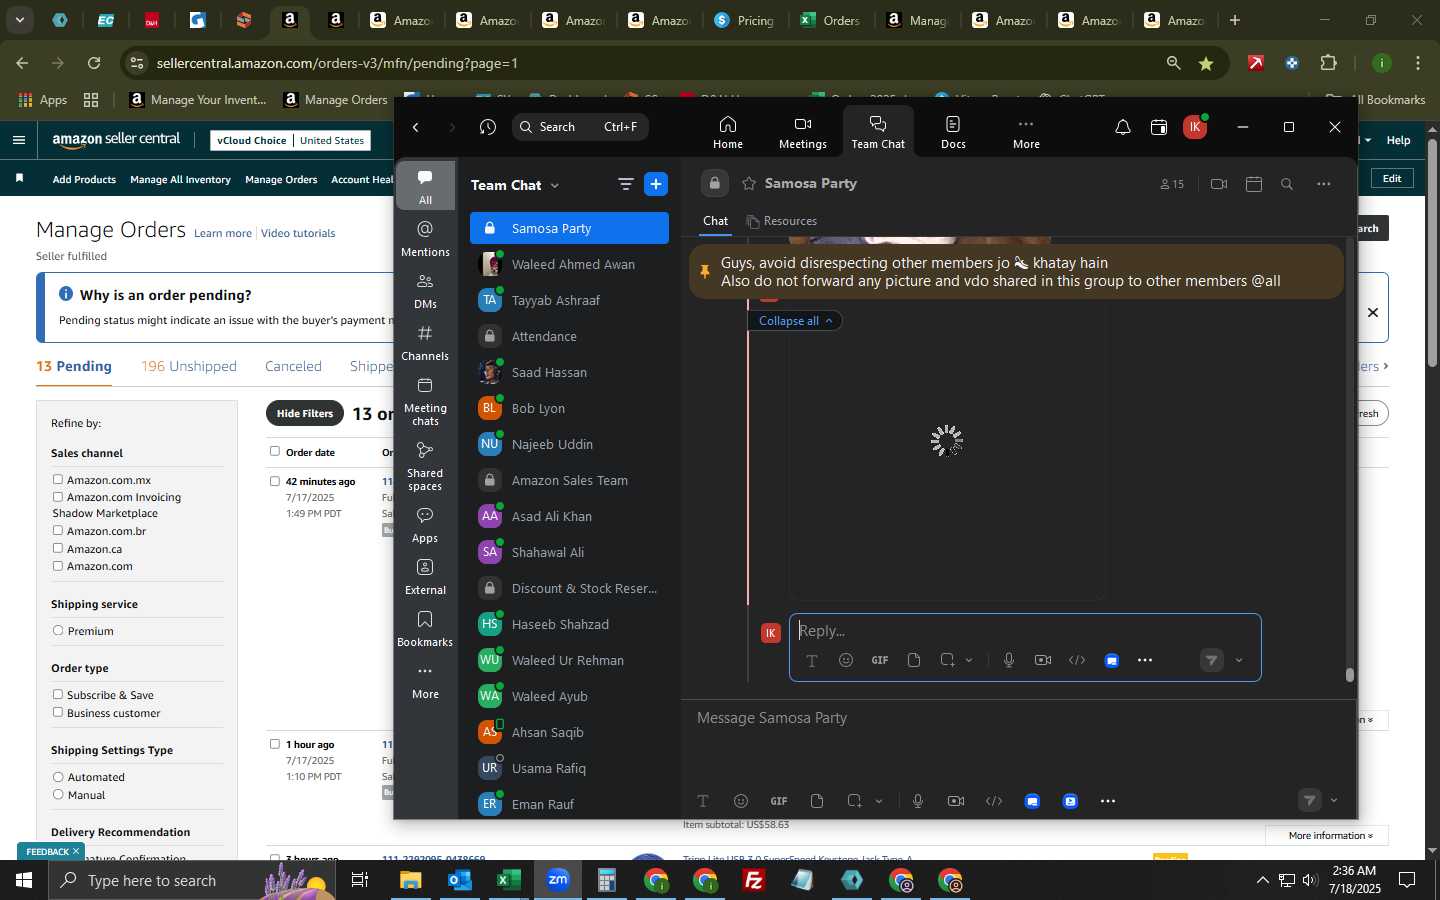
Task: Open External in Zoom sidebar
Action: [x=425, y=577]
